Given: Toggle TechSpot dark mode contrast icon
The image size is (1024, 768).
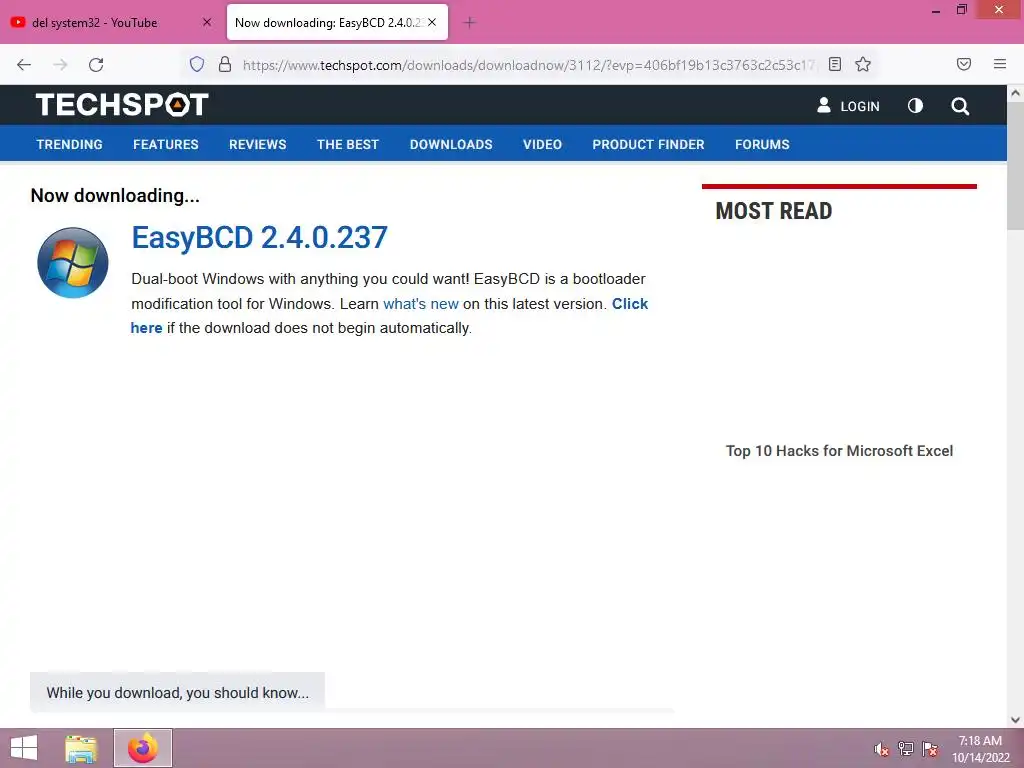Looking at the screenshot, I should click(916, 106).
